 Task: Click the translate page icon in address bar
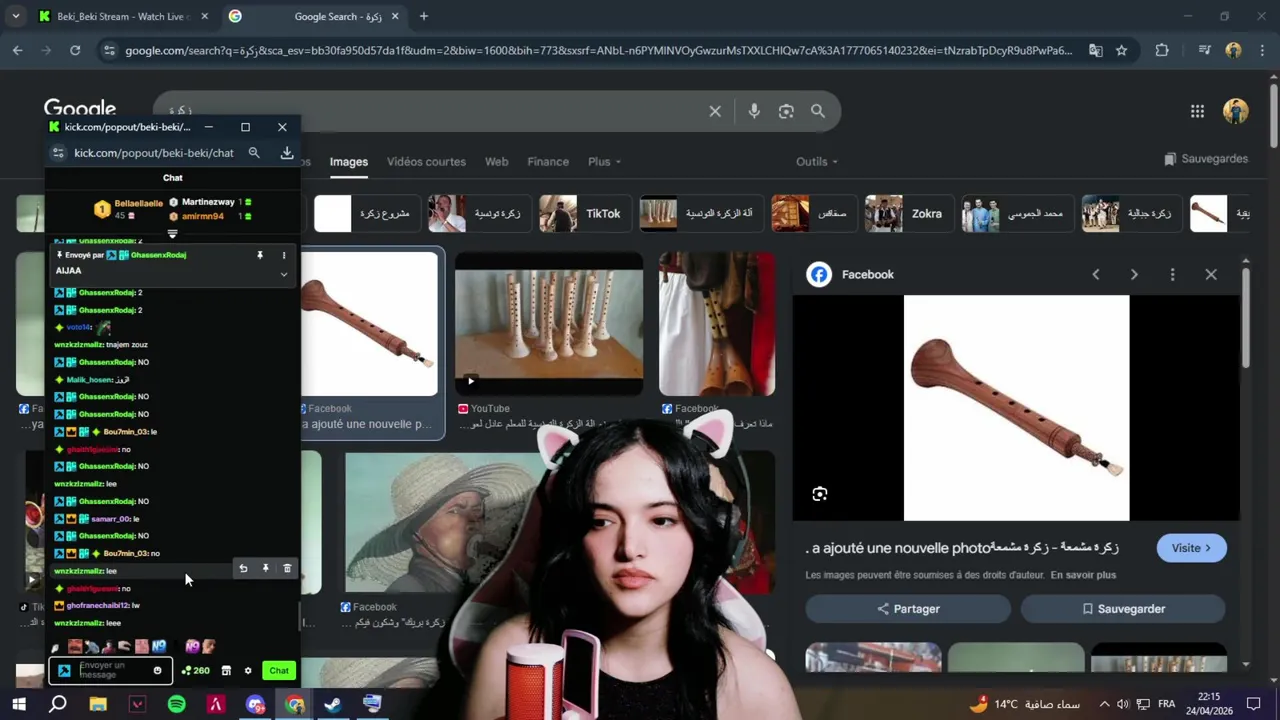[x=1096, y=50]
